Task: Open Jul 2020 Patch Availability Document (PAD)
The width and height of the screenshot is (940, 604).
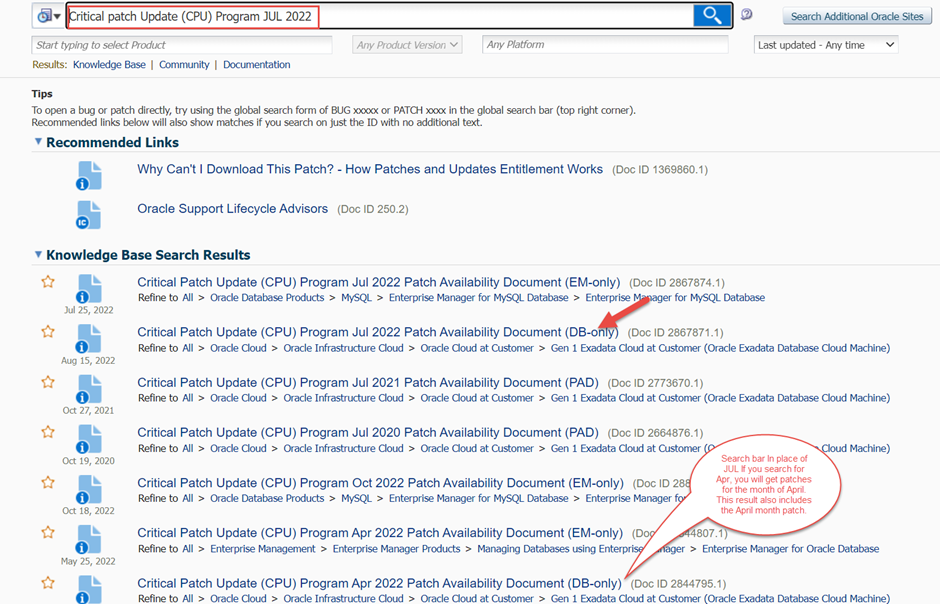Action: tap(368, 432)
